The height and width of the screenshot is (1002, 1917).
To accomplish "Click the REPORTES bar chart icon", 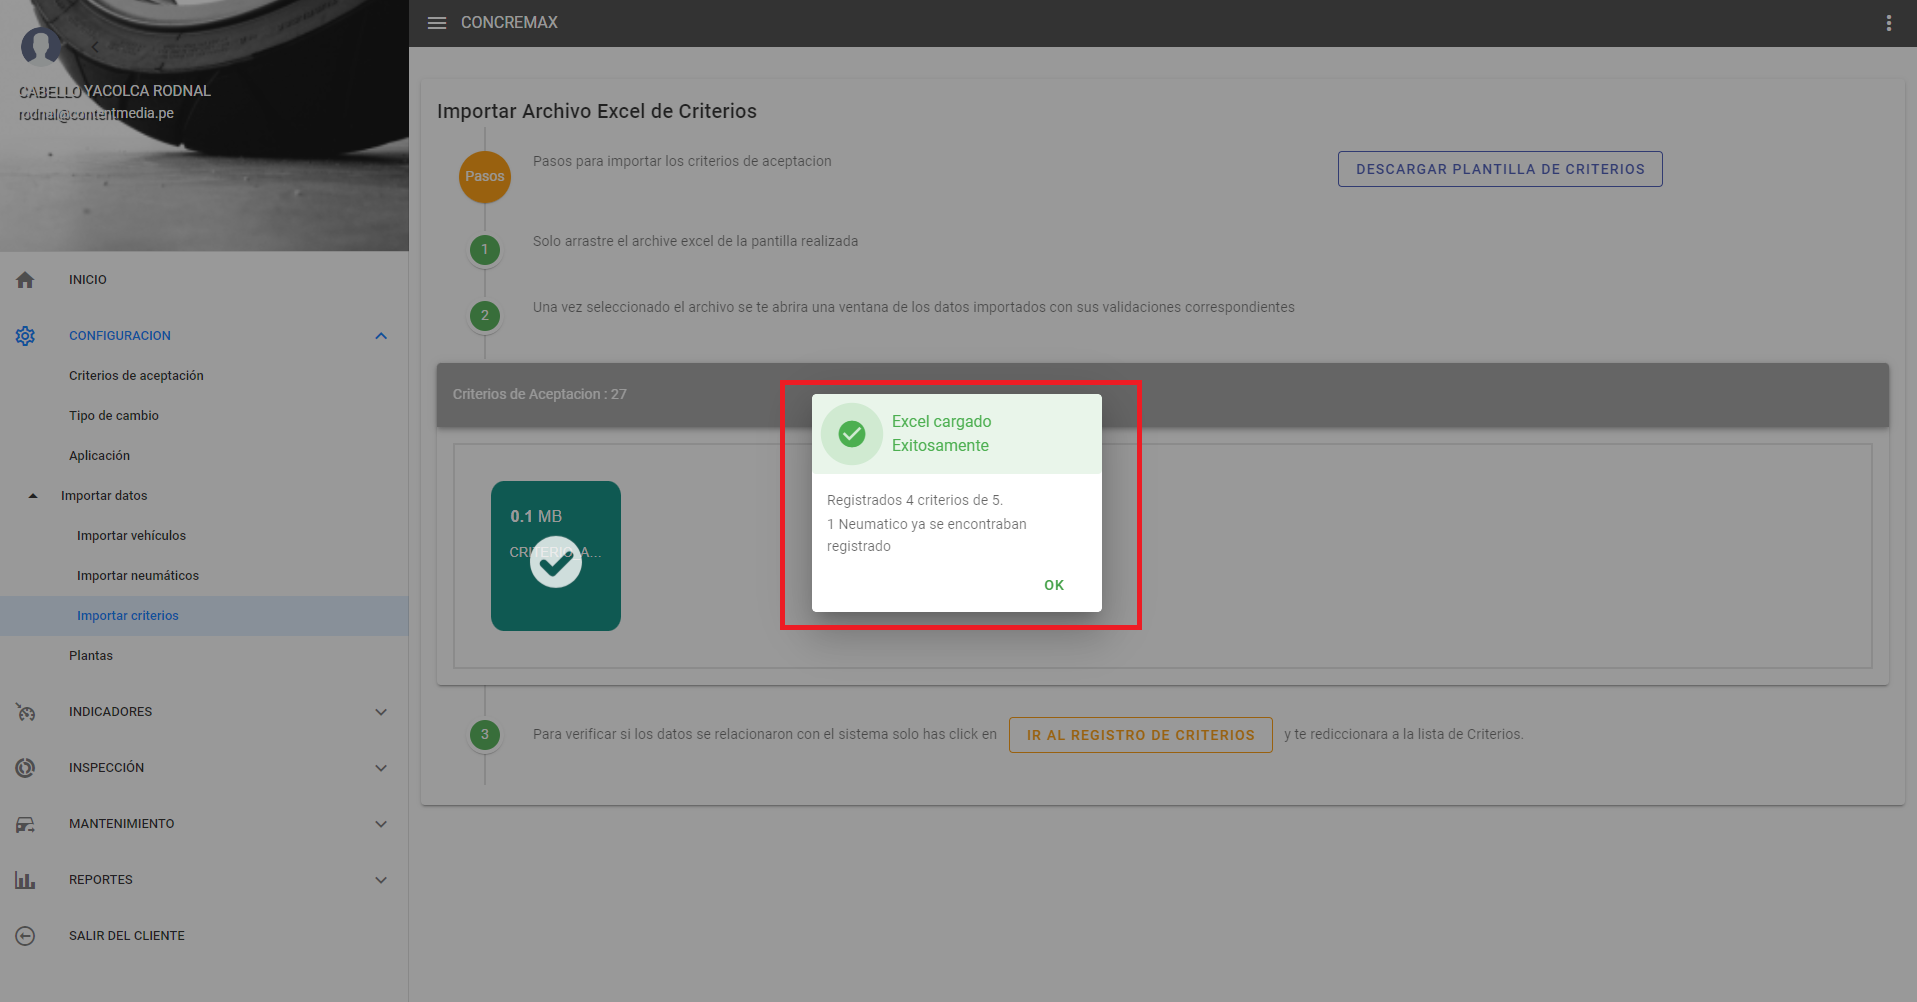I will [x=25, y=880].
